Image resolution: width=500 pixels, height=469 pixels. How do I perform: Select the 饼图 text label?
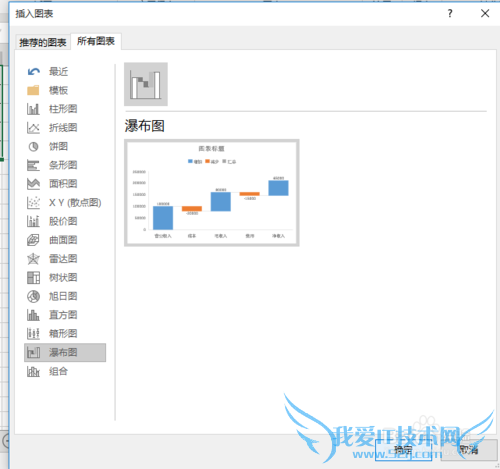pyautogui.click(x=59, y=146)
